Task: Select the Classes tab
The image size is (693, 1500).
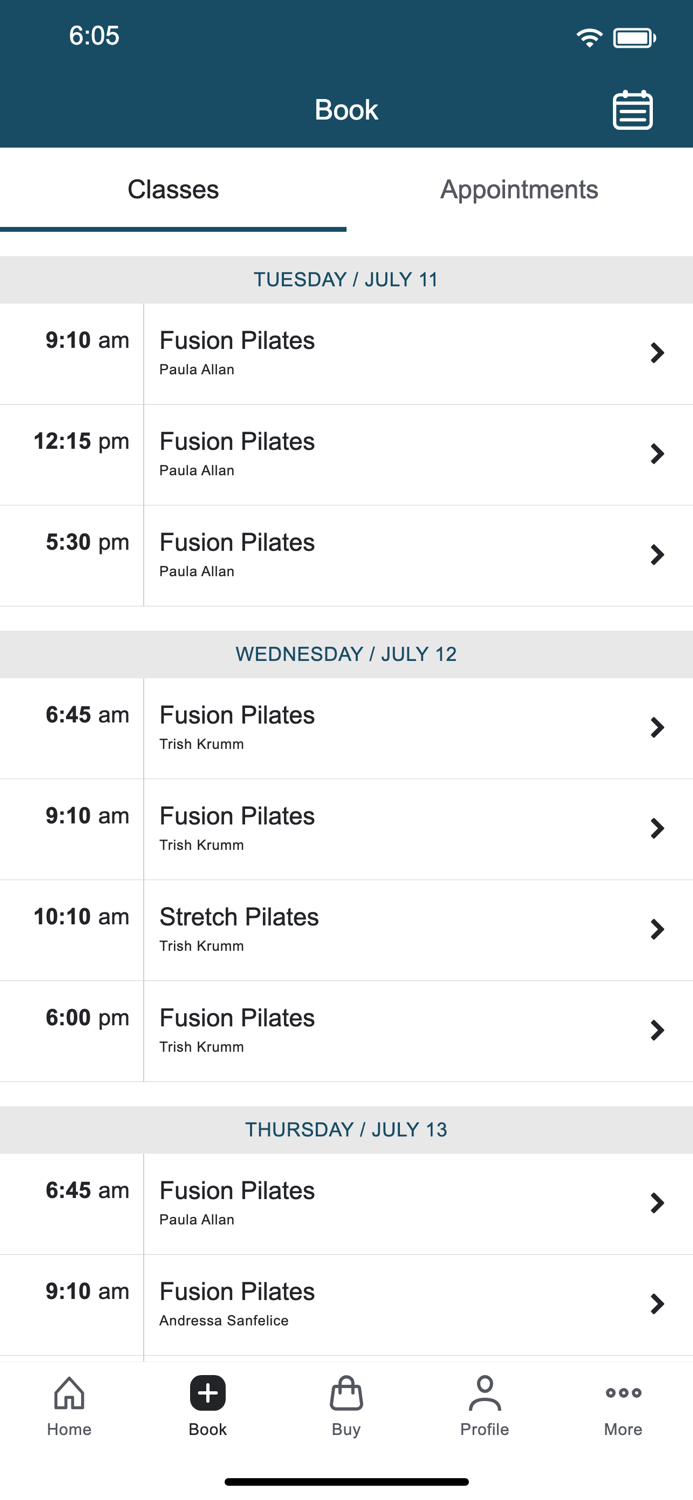Action: [x=173, y=189]
